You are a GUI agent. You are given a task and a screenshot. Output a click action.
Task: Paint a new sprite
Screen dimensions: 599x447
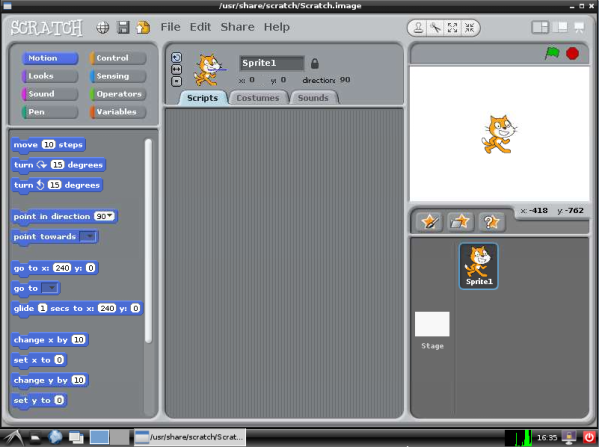point(429,222)
